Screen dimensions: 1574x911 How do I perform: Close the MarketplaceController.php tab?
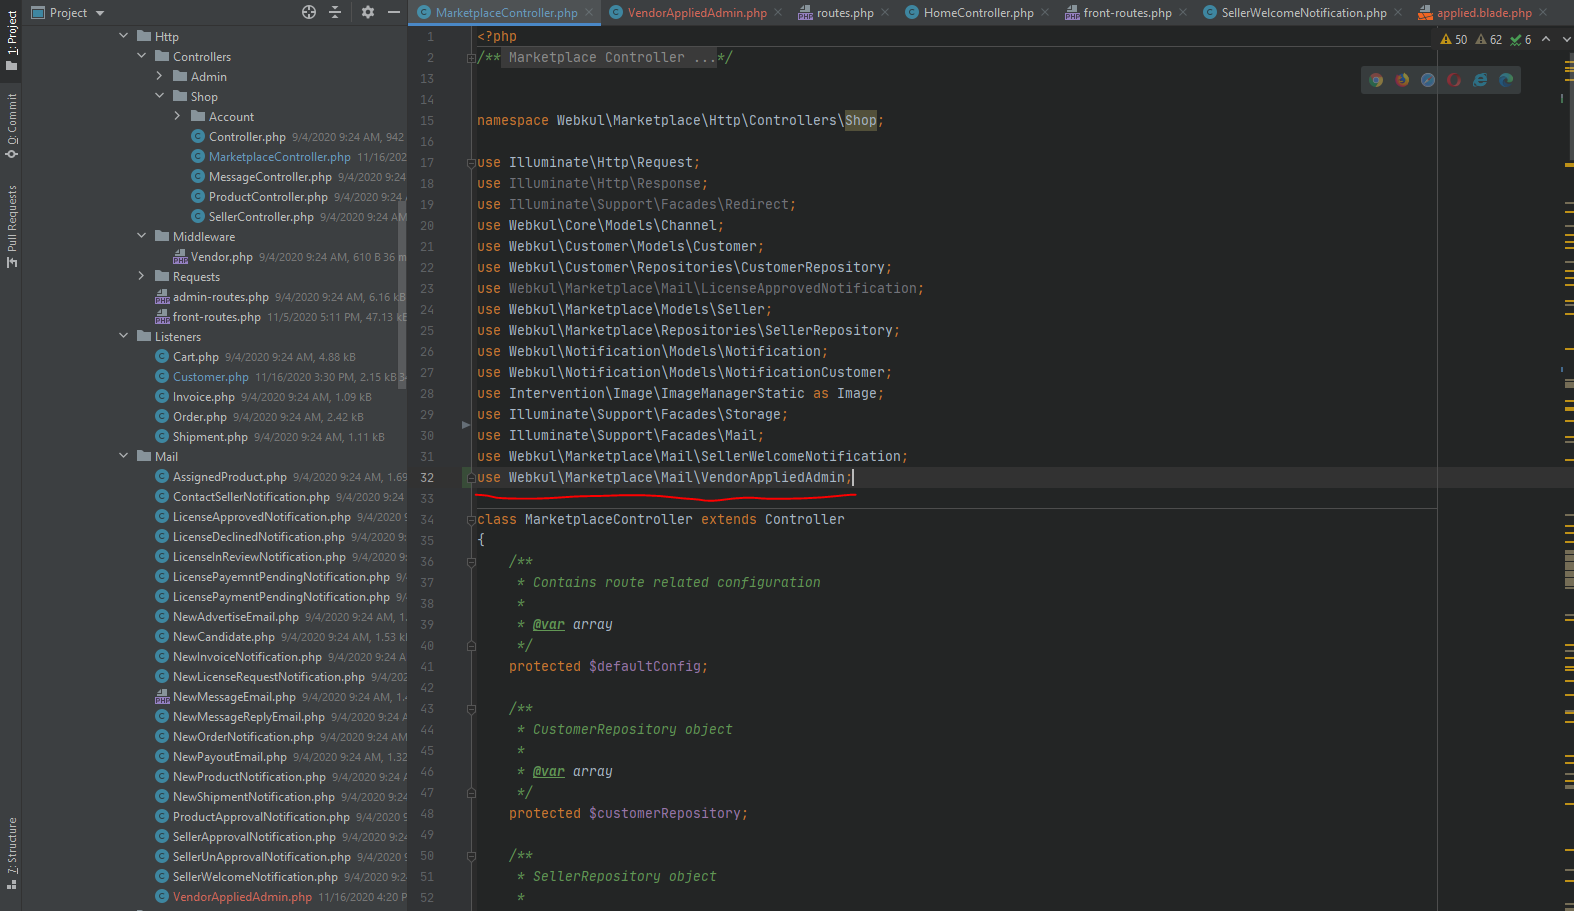(x=589, y=13)
